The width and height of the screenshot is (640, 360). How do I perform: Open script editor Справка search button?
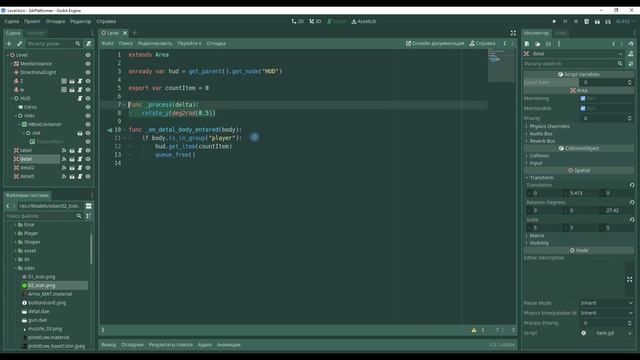[482, 43]
